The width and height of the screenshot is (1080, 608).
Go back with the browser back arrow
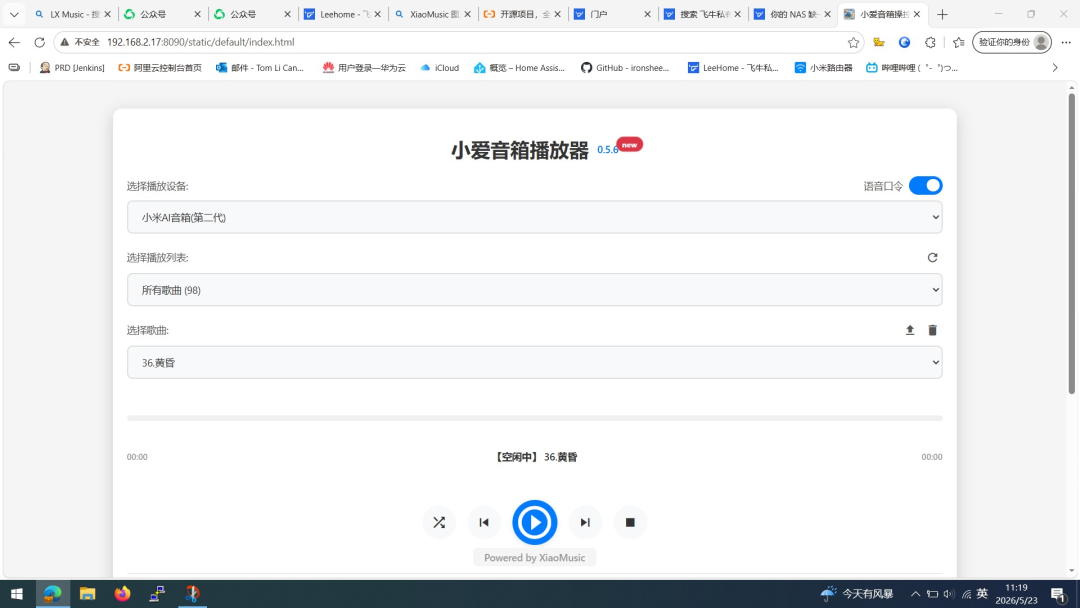coord(14,42)
